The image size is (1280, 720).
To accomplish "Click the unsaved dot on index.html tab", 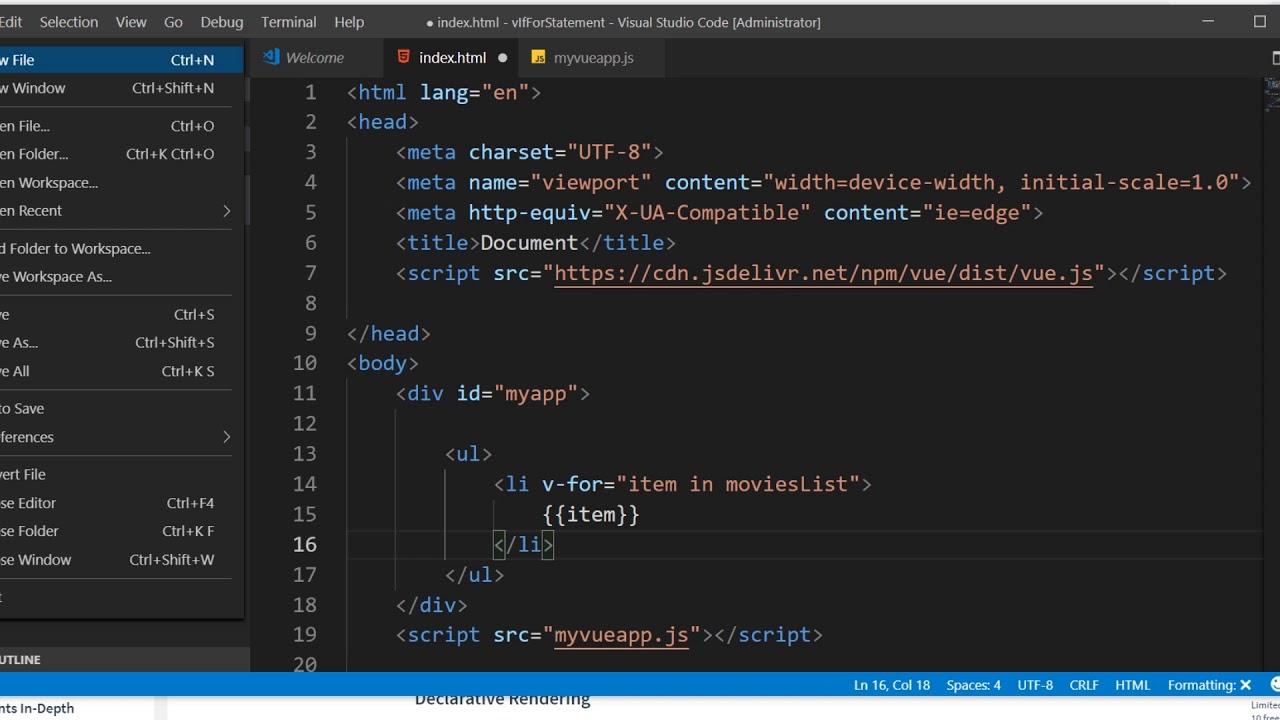I will [x=502, y=58].
